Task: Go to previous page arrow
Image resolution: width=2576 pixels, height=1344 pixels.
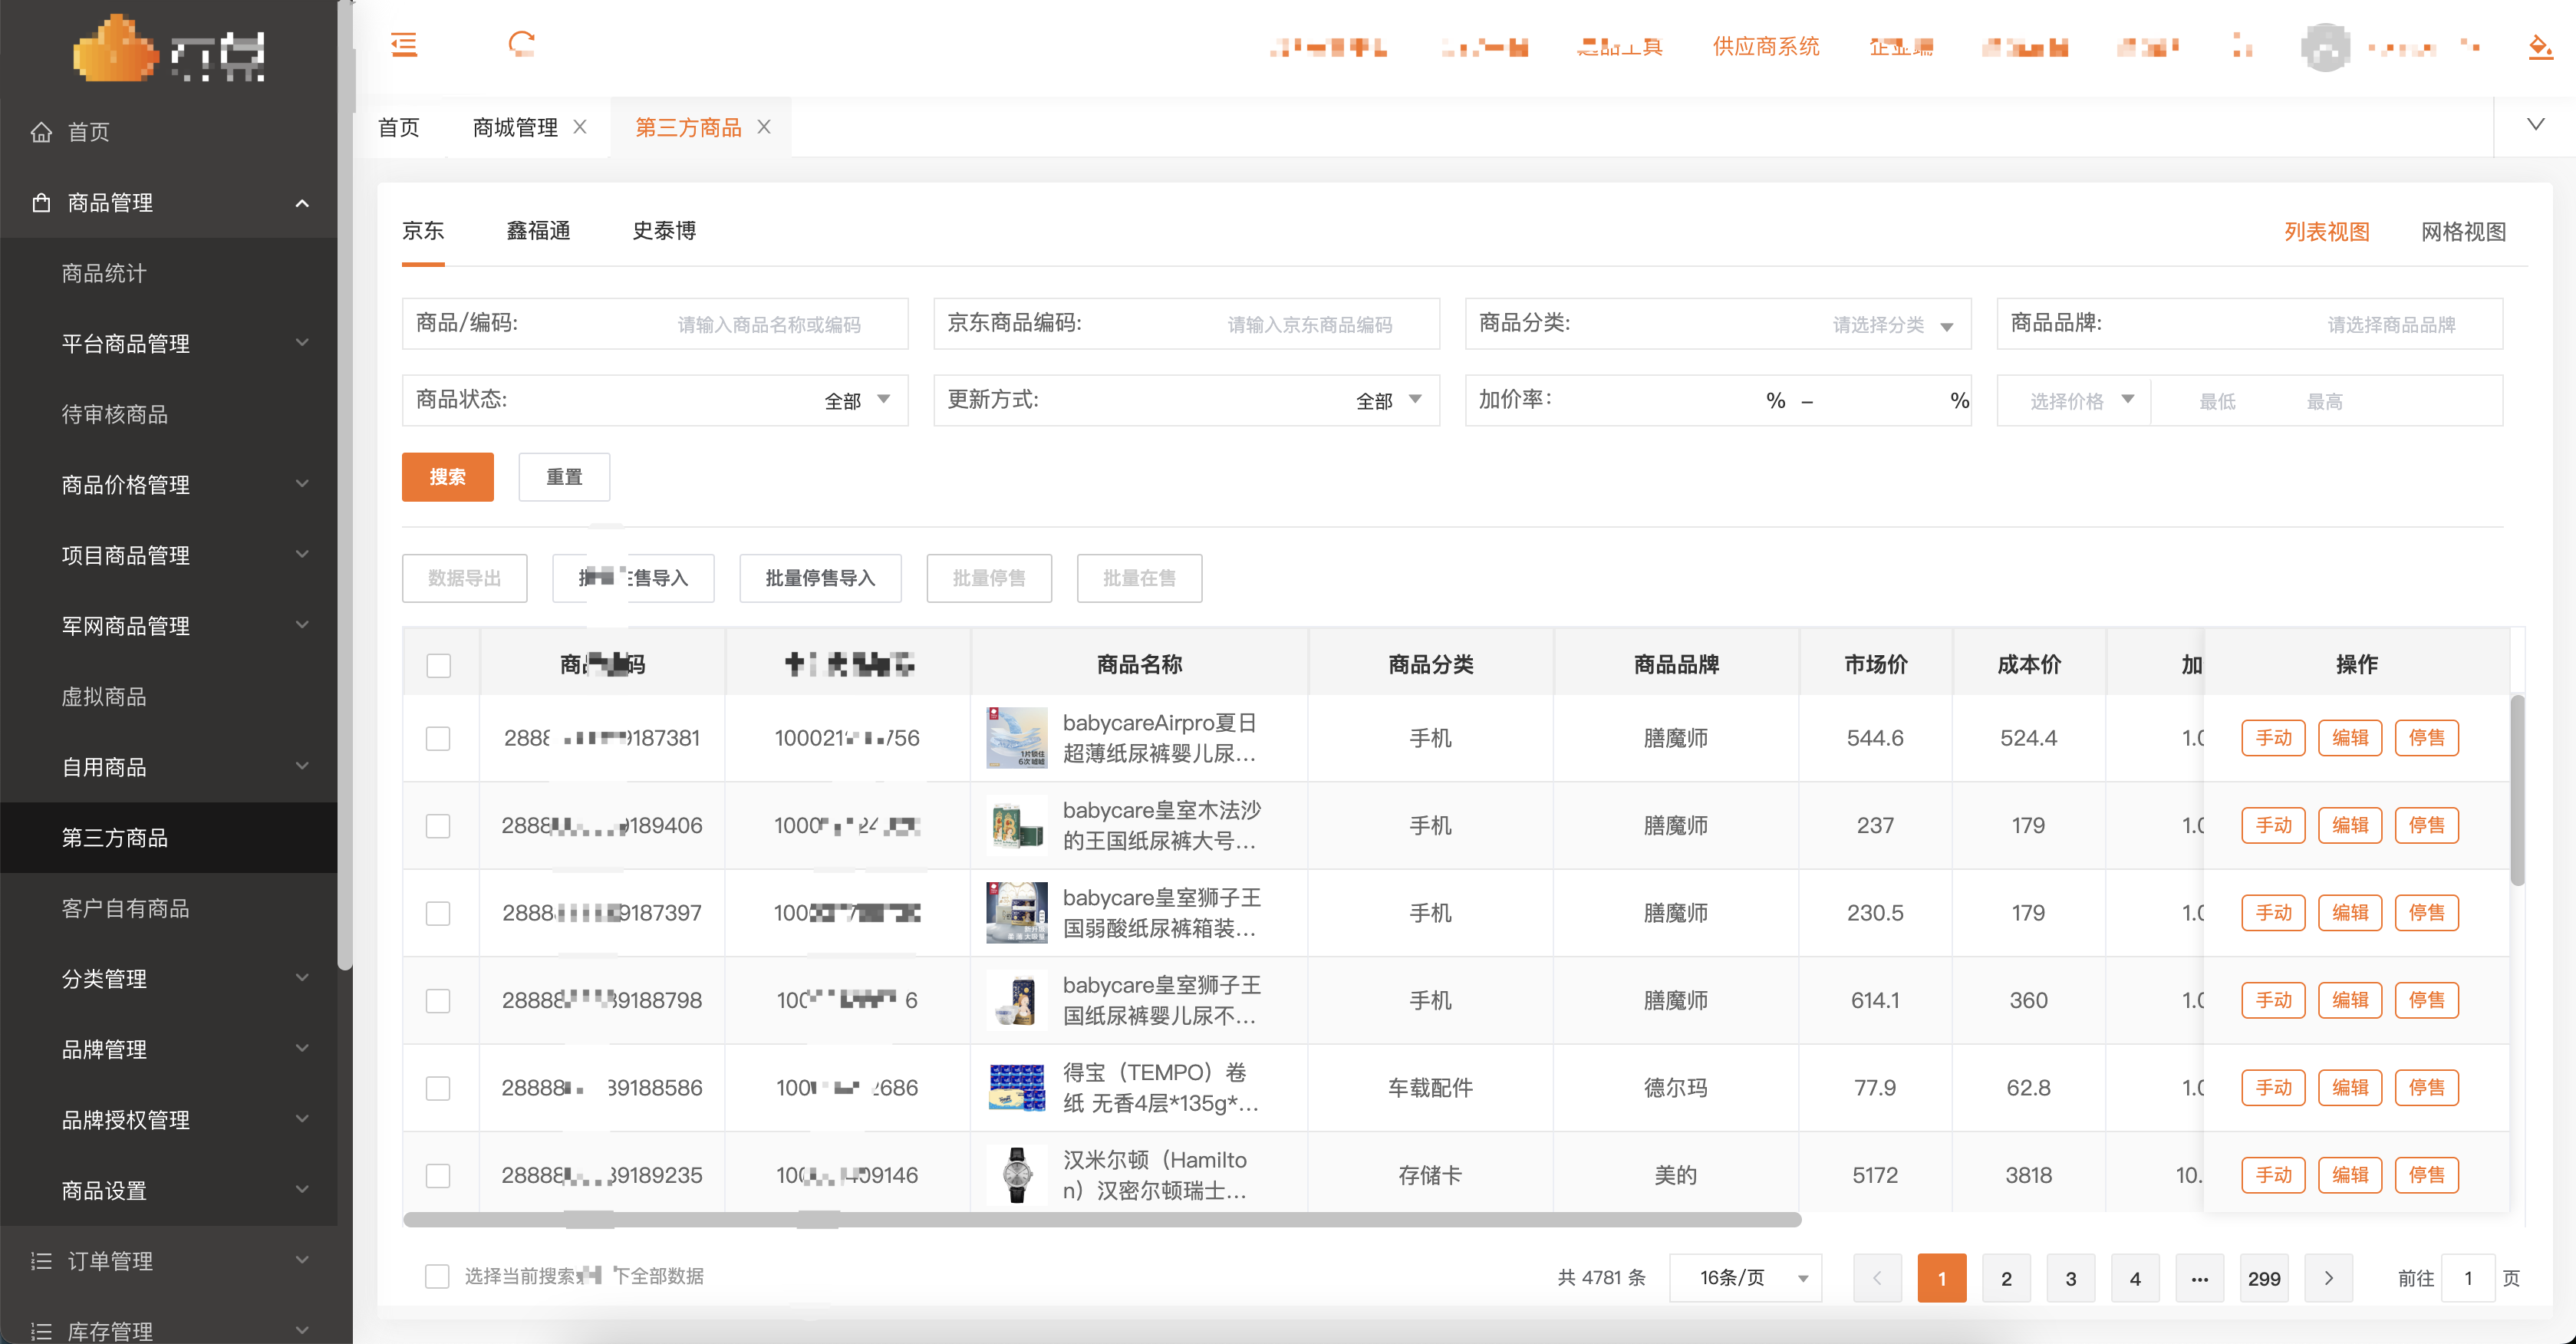Action: pos(1877,1278)
